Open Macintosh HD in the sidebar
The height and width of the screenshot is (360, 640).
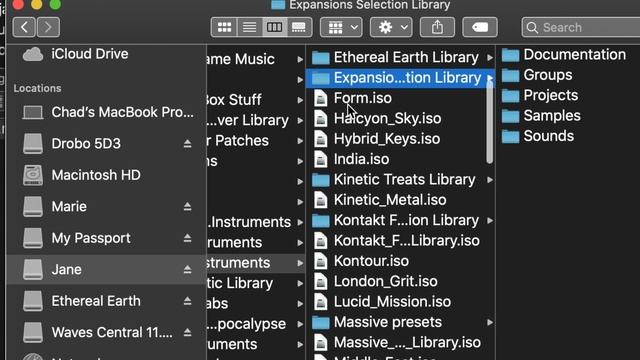[x=82, y=175]
